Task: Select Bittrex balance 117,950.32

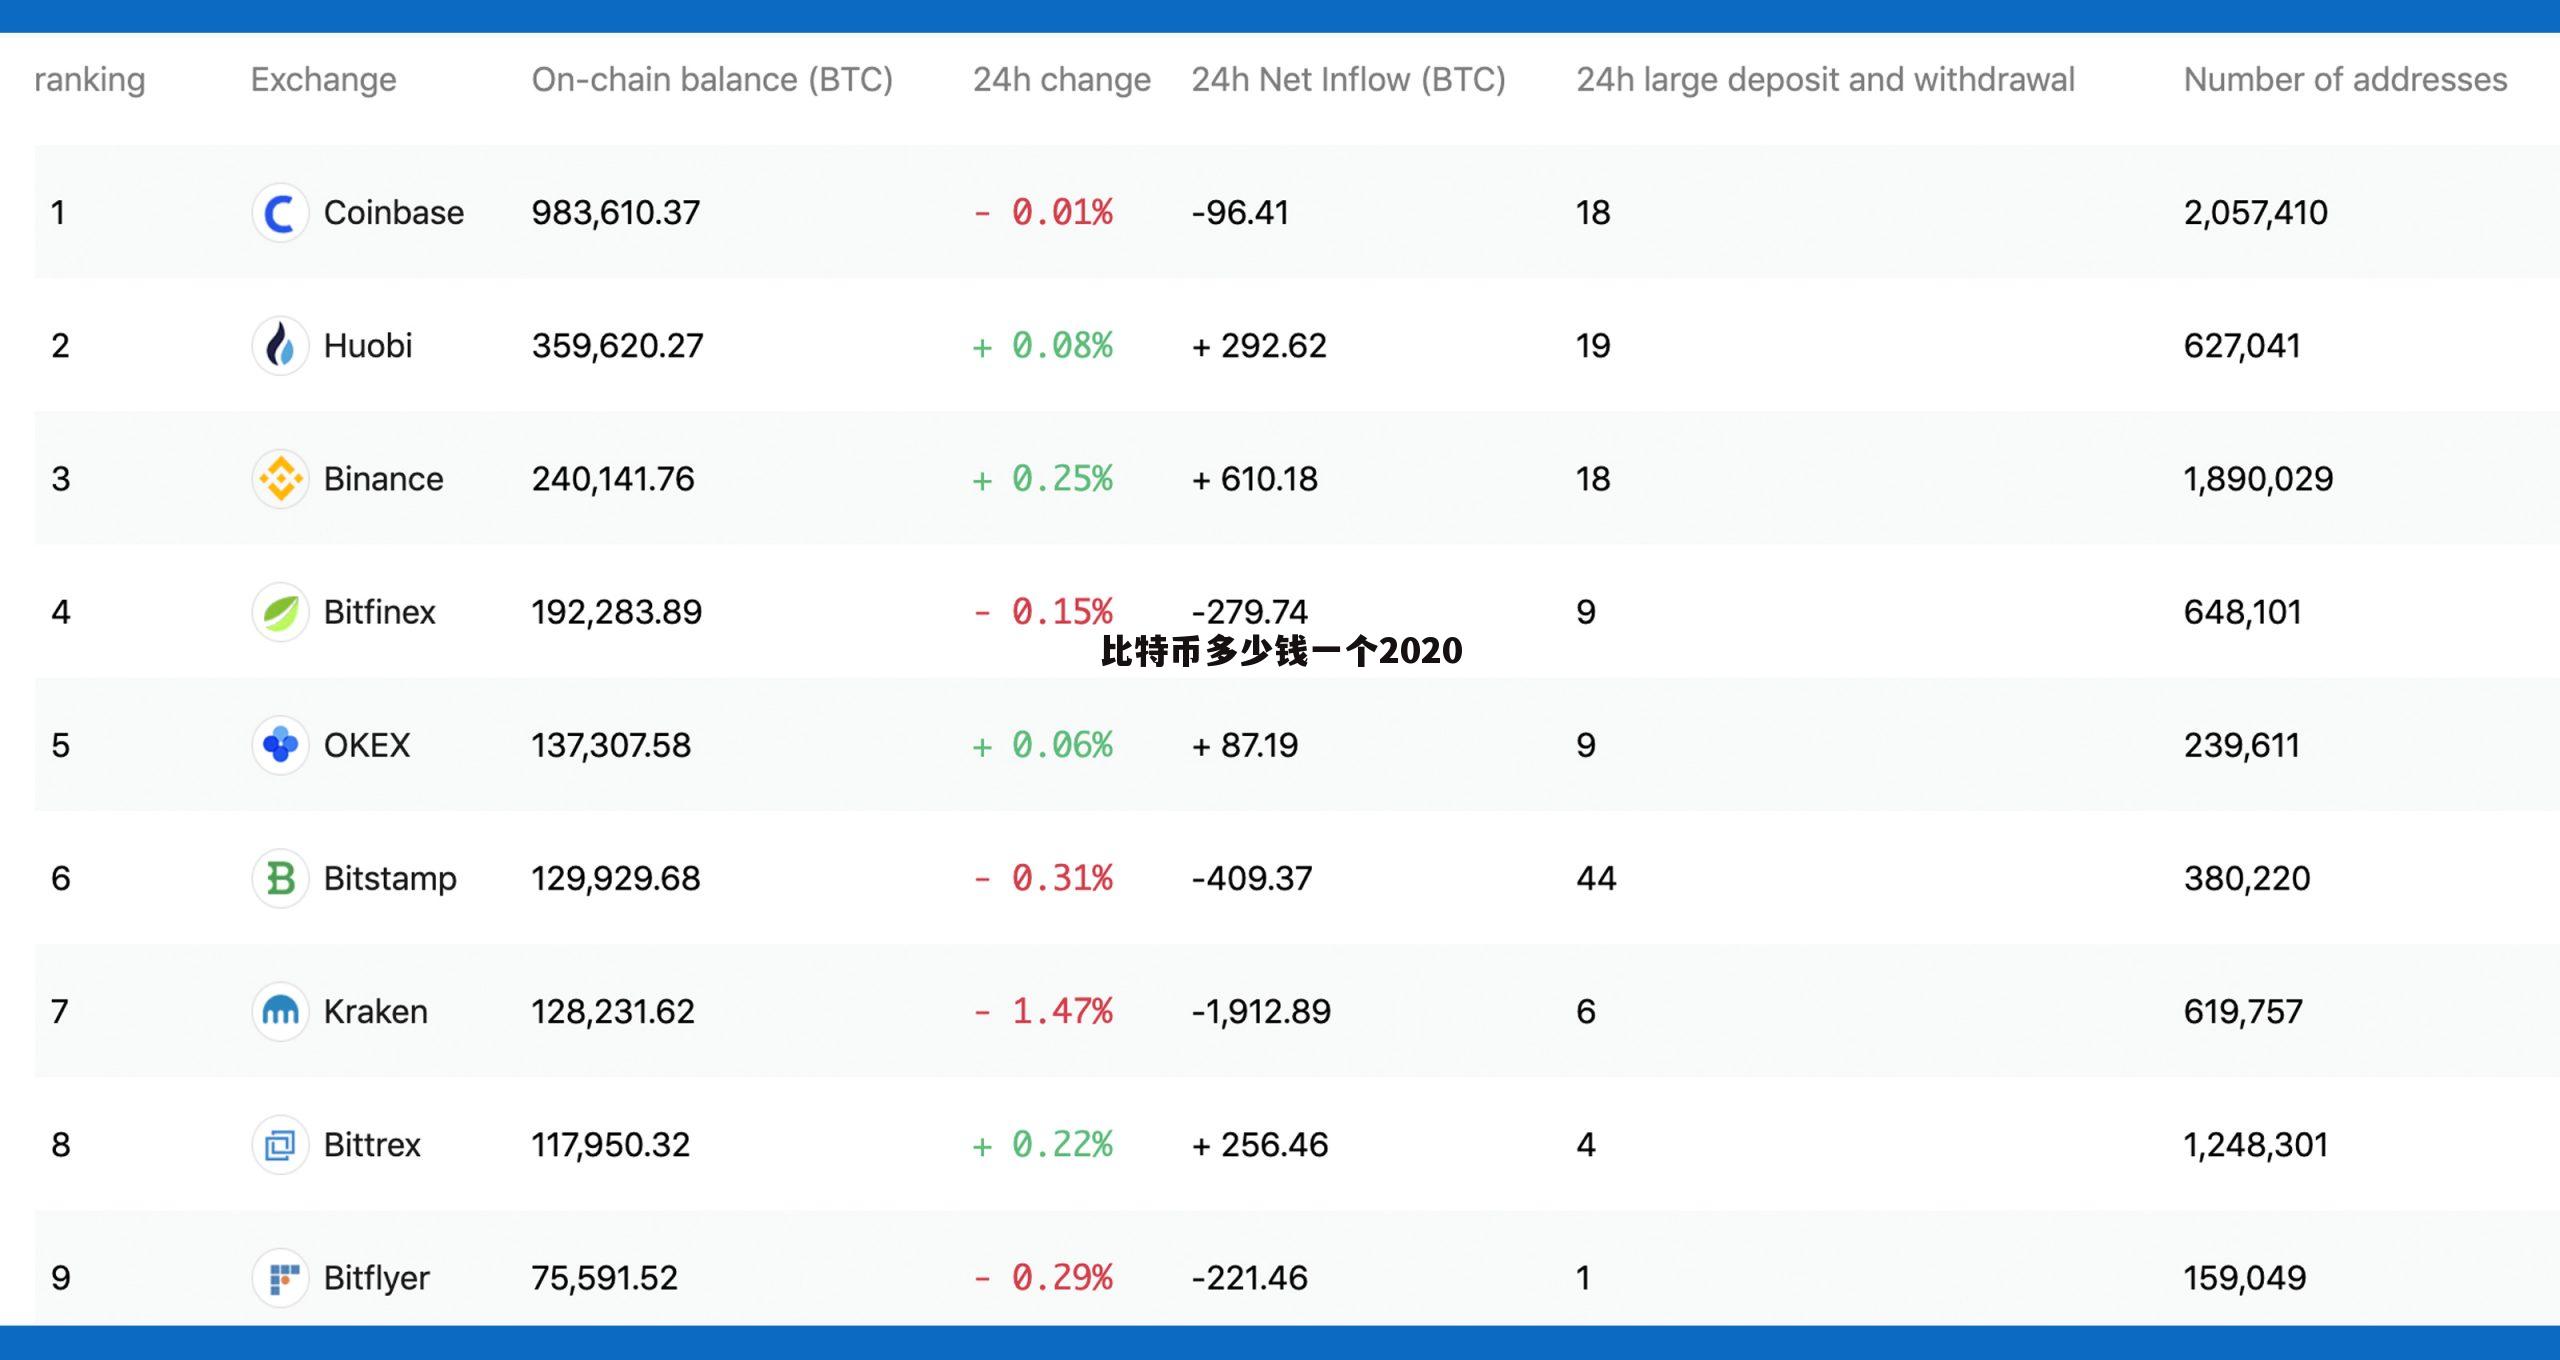Action: click(x=611, y=1144)
